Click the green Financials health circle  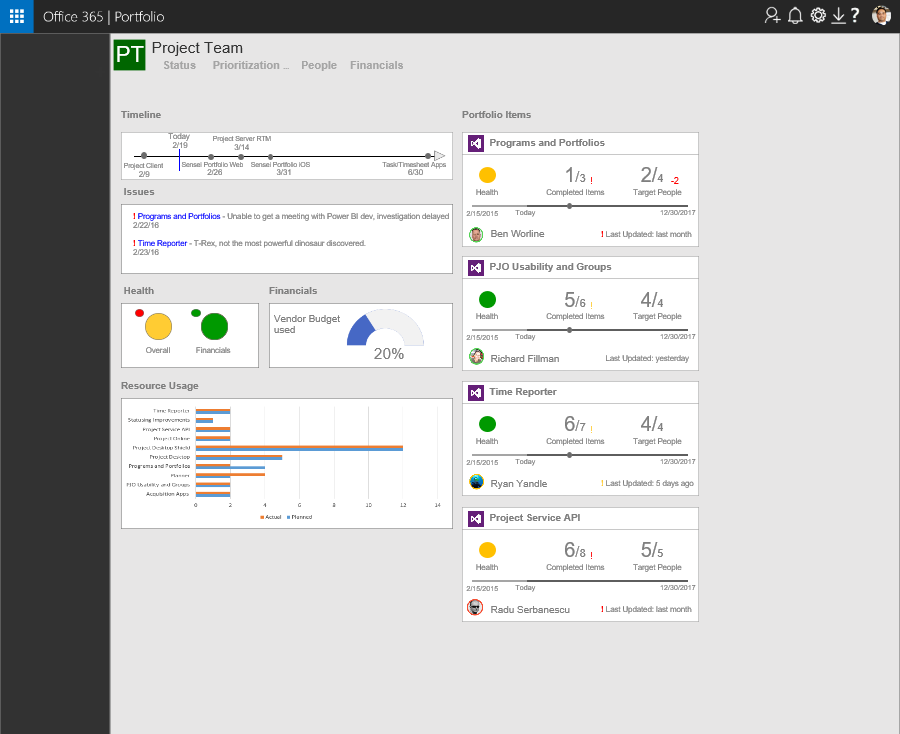(x=214, y=327)
